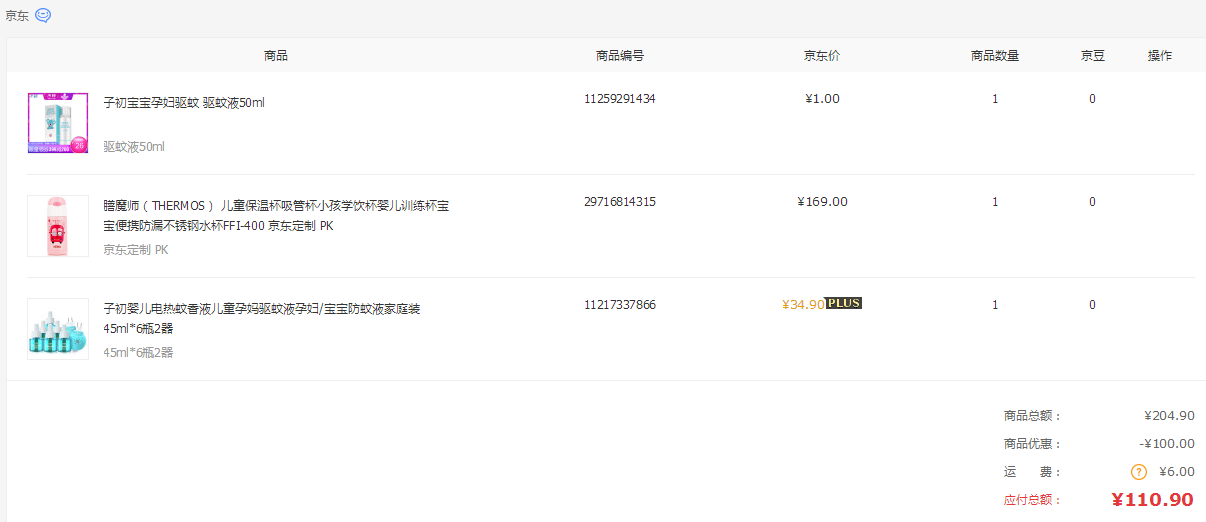1206x522 pixels.
Task: Select product number 11217337866
Action: 620,305
